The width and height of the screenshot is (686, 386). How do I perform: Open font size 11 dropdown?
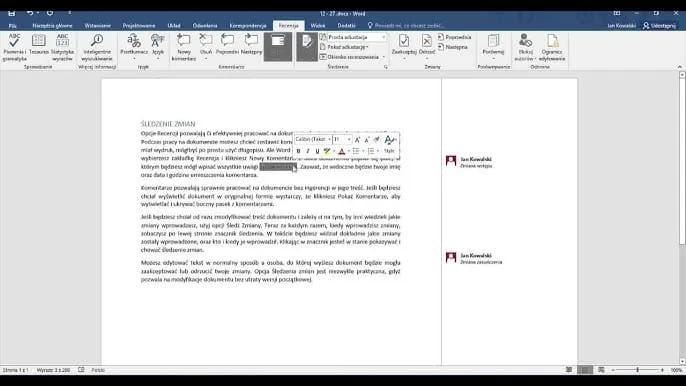349,139
